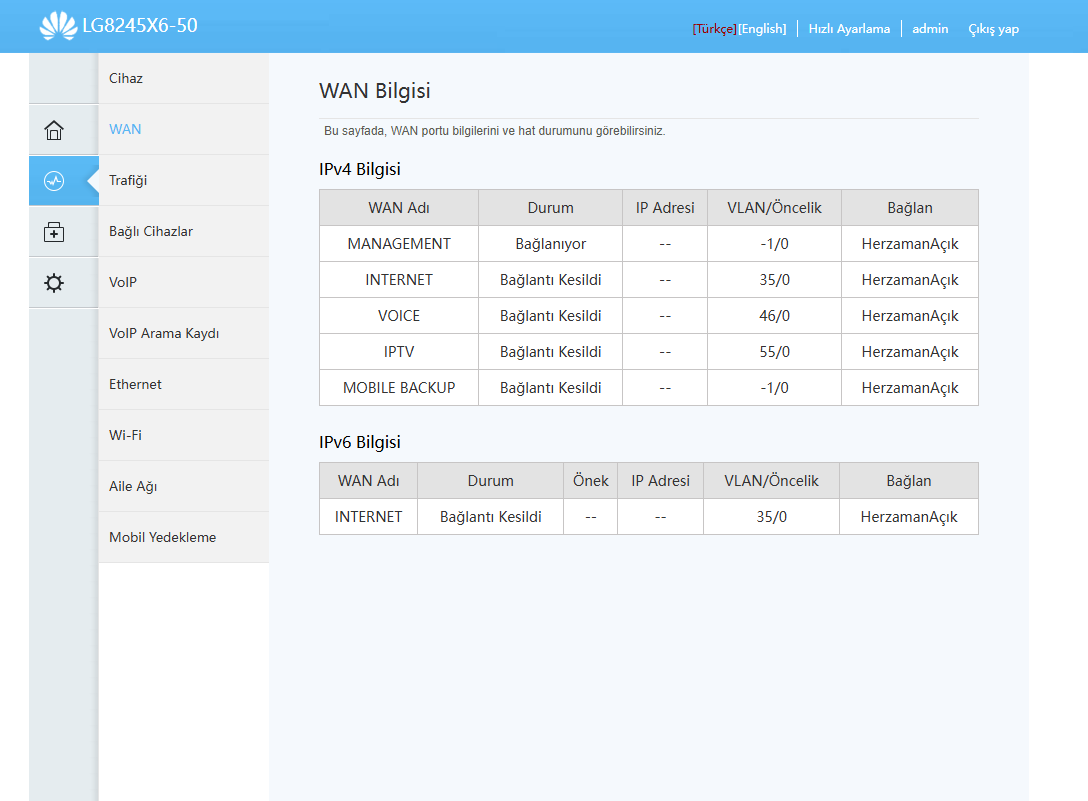This screenshot has height=801, width=1088.
Task: Select the system status pulse icon
Action: coord(54,181)
